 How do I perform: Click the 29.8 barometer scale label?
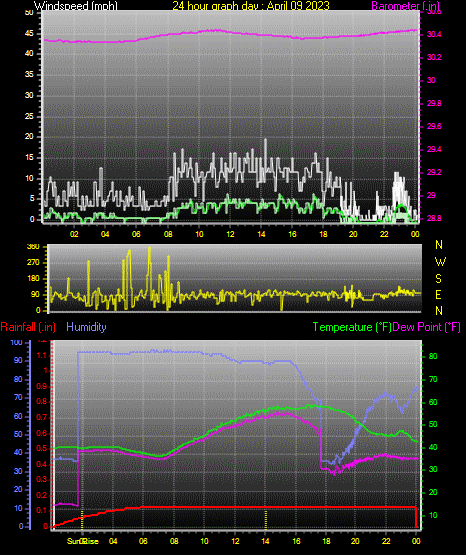[434, 103]
